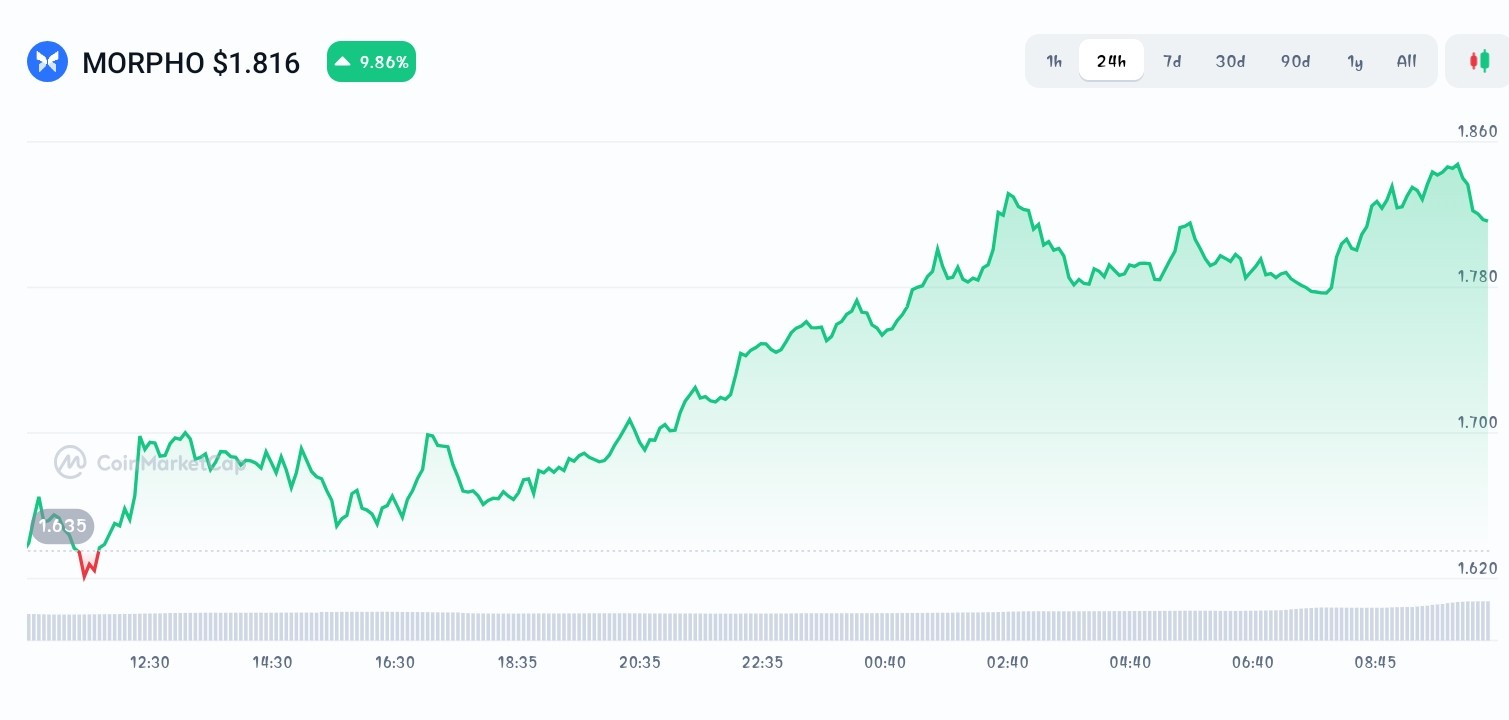The height and width of the screenshot is (720, 1509).
Task: Click the 1.700 y-axis label
Action: click(1477, 422)
